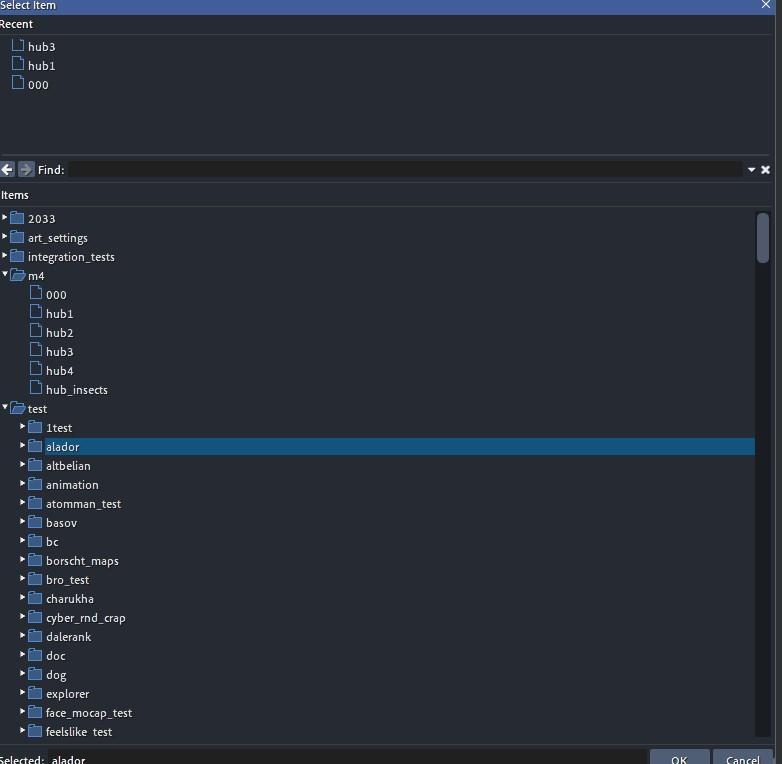Viewport: 782px width, 764px height.
Task: Collapse the test folder
Action: 5,408
